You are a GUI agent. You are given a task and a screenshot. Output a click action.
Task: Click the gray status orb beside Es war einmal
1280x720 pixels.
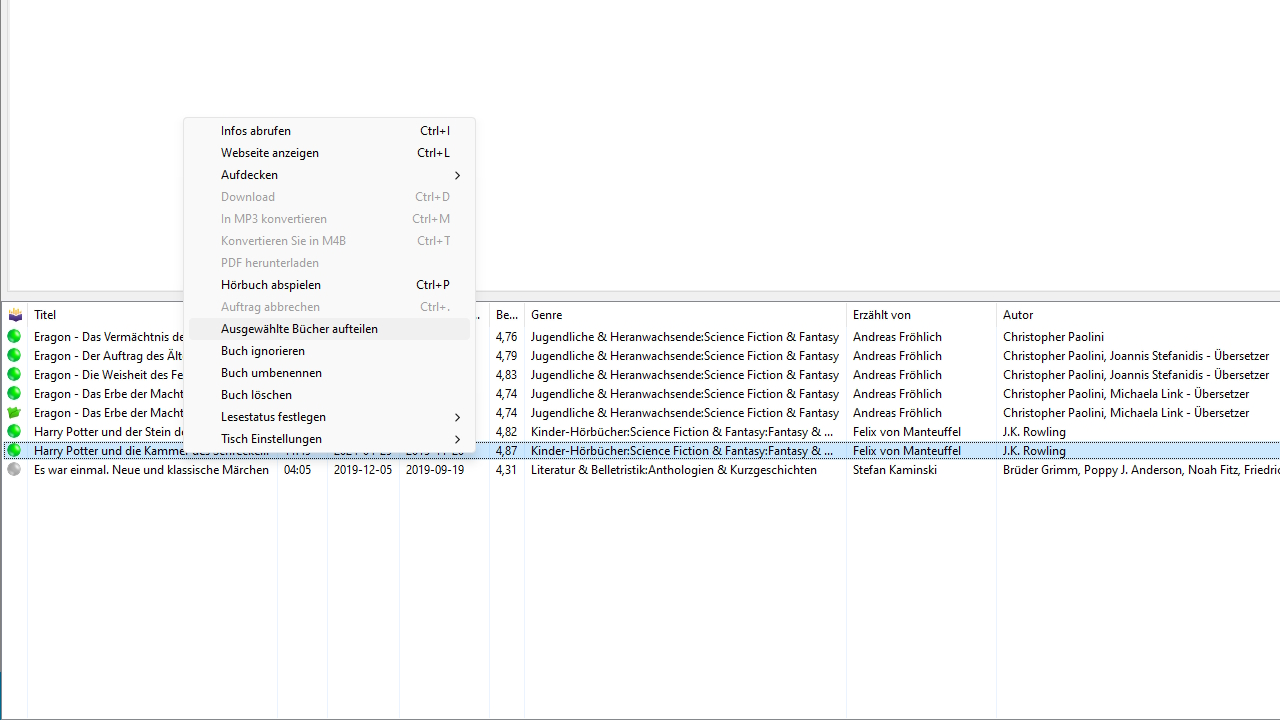[14, 469]
